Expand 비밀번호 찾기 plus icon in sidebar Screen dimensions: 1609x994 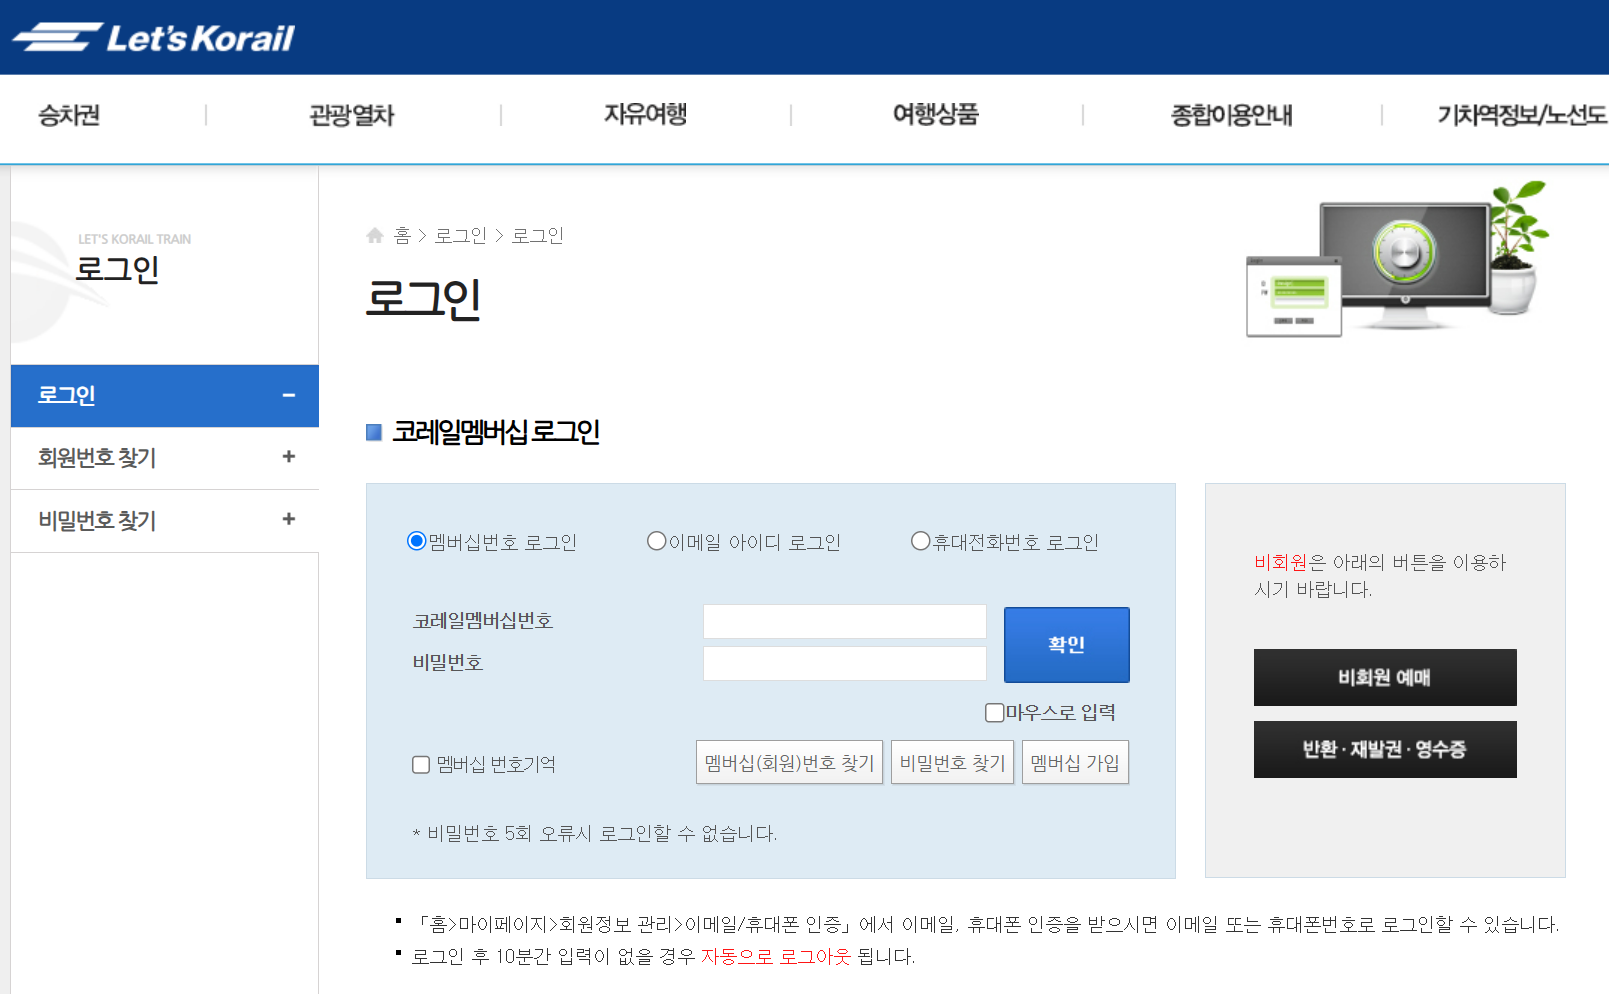289,519
